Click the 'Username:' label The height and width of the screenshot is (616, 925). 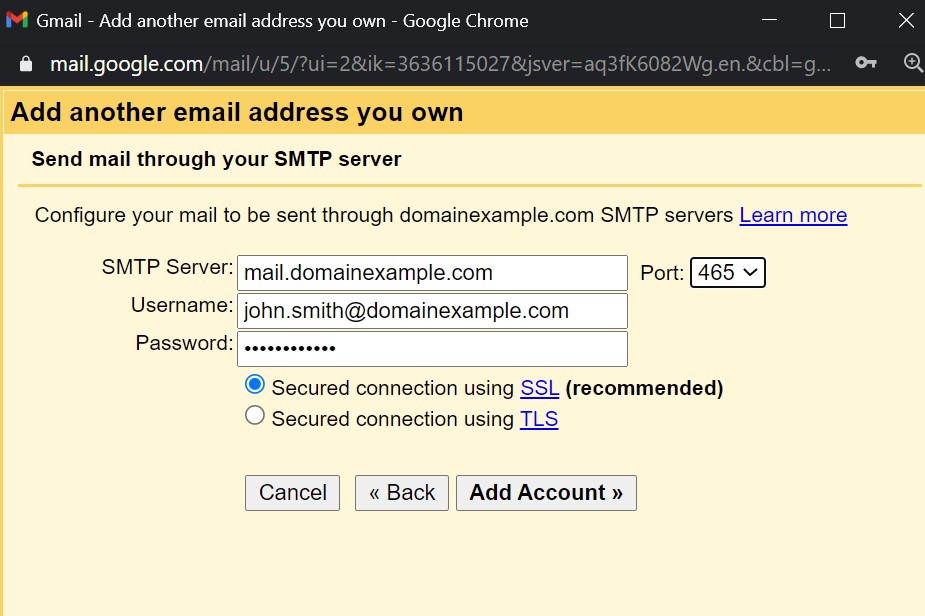tap(182, 305)
